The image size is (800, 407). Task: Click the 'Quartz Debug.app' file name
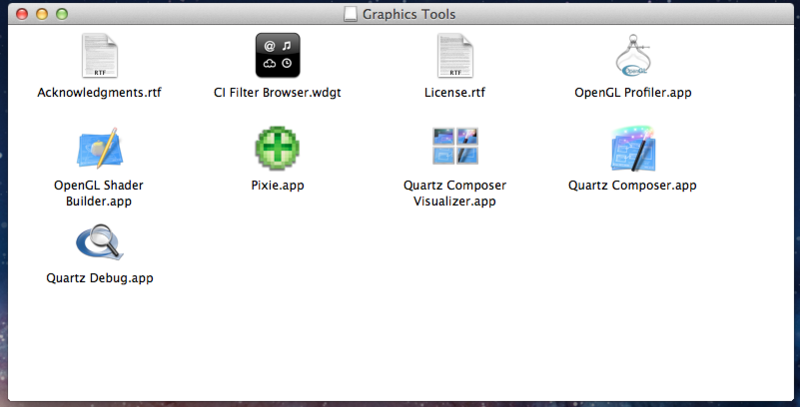tap(99, 278)
